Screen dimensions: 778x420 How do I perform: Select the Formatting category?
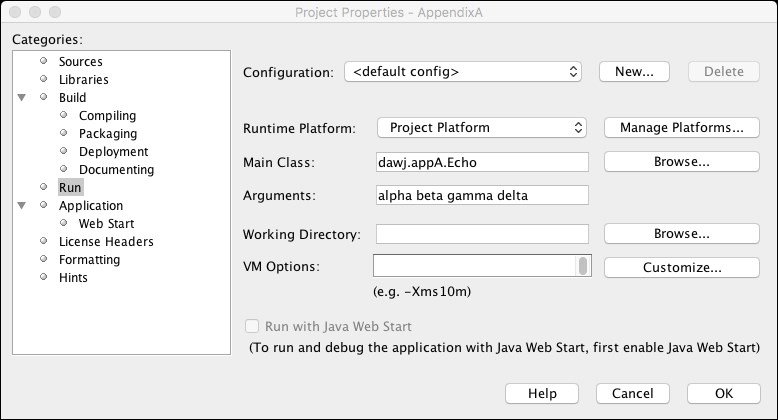(x=89, y=260)
